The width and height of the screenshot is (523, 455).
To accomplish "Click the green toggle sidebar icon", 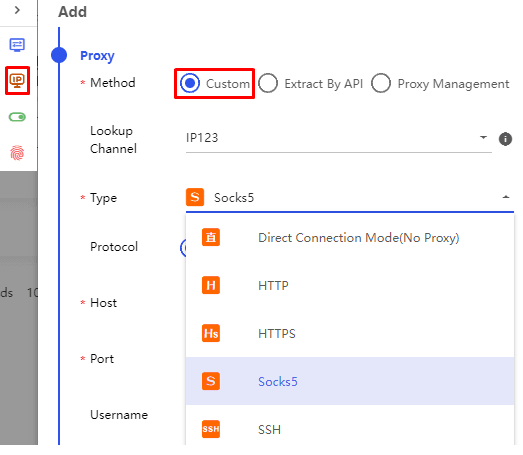I will [17, 117].
